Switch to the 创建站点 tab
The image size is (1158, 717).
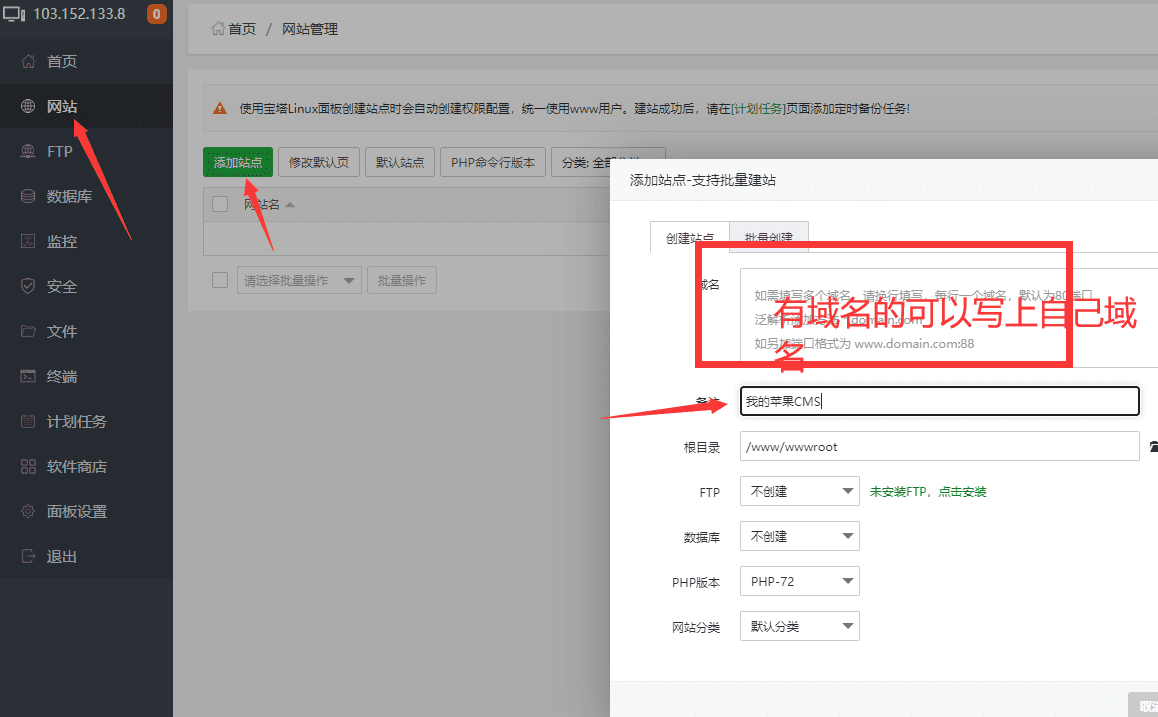coord(690,237)
